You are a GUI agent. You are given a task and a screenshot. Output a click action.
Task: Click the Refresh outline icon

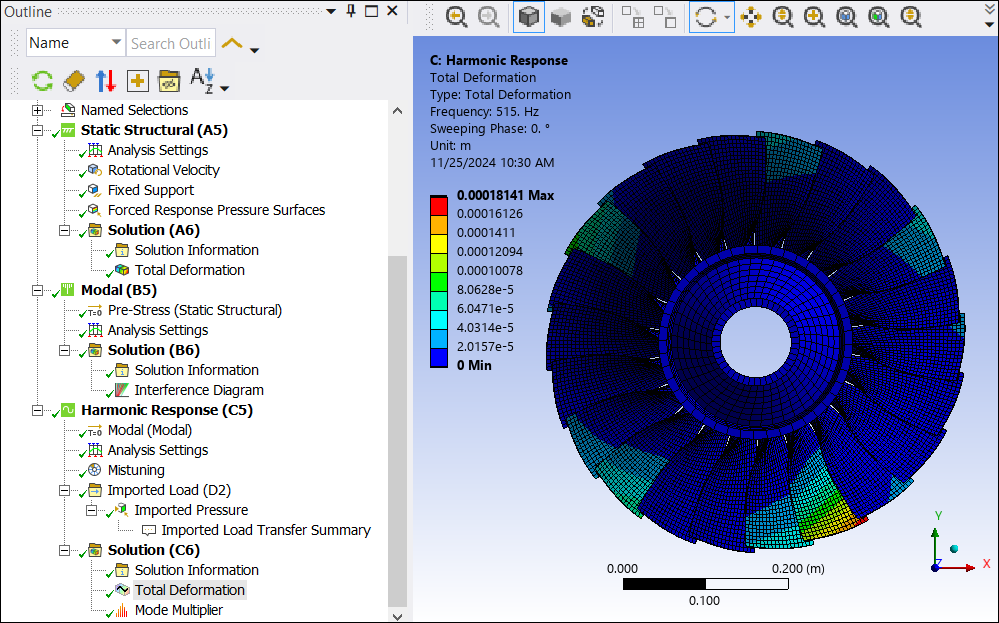(x=42, y=81)
